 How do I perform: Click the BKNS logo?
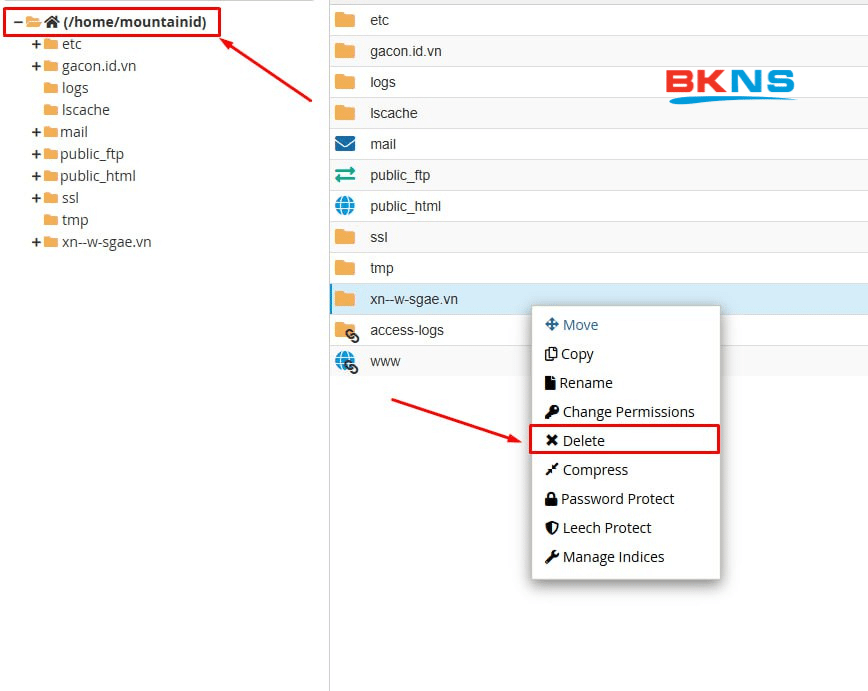click(x=730, y=86)
